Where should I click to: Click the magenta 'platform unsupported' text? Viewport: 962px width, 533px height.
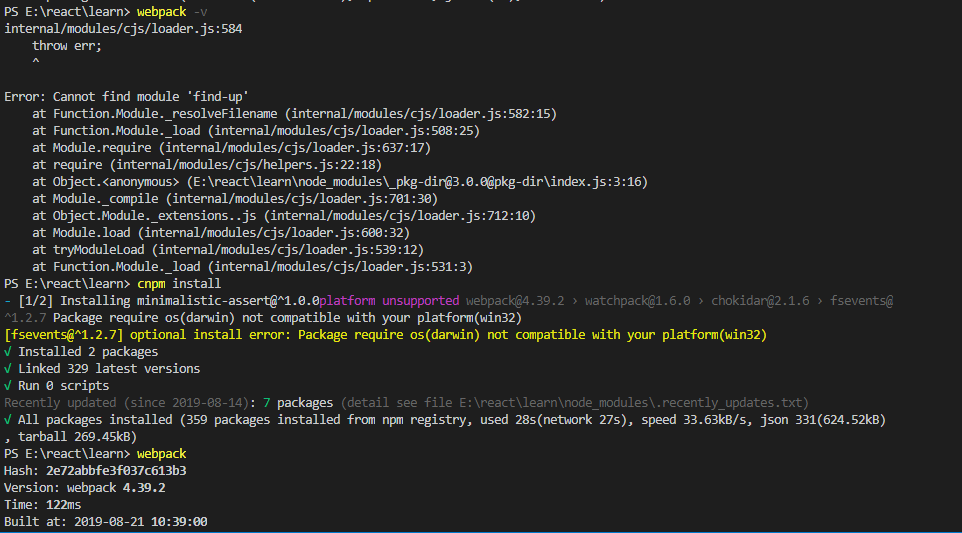pyautogui.click(x=389, y=301)
